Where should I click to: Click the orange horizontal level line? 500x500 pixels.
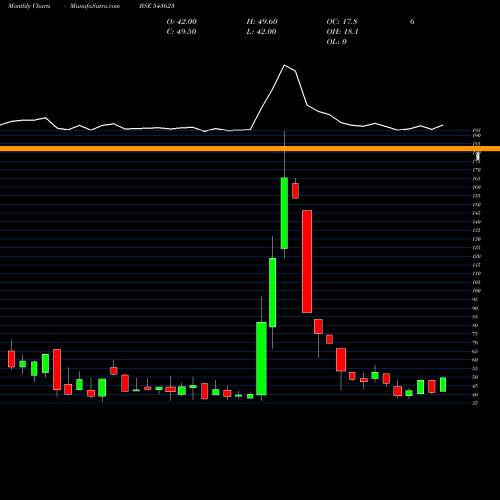click(x=250, y=149)
